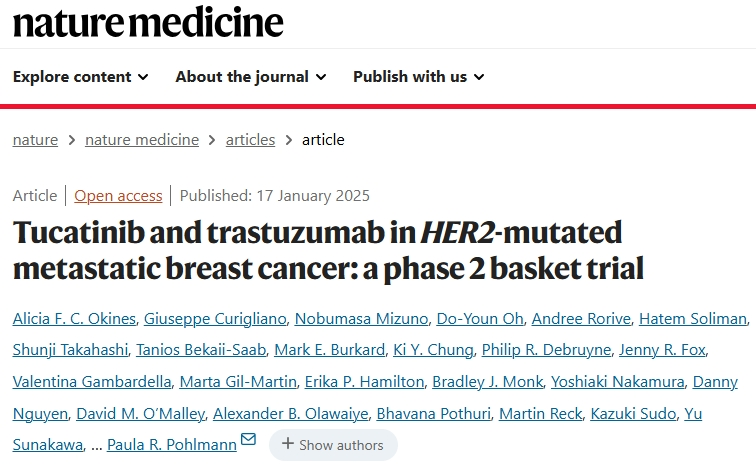Expand the Explore content menu
The height and width of the screenshot is (468, 756).
tap(80, 77)
